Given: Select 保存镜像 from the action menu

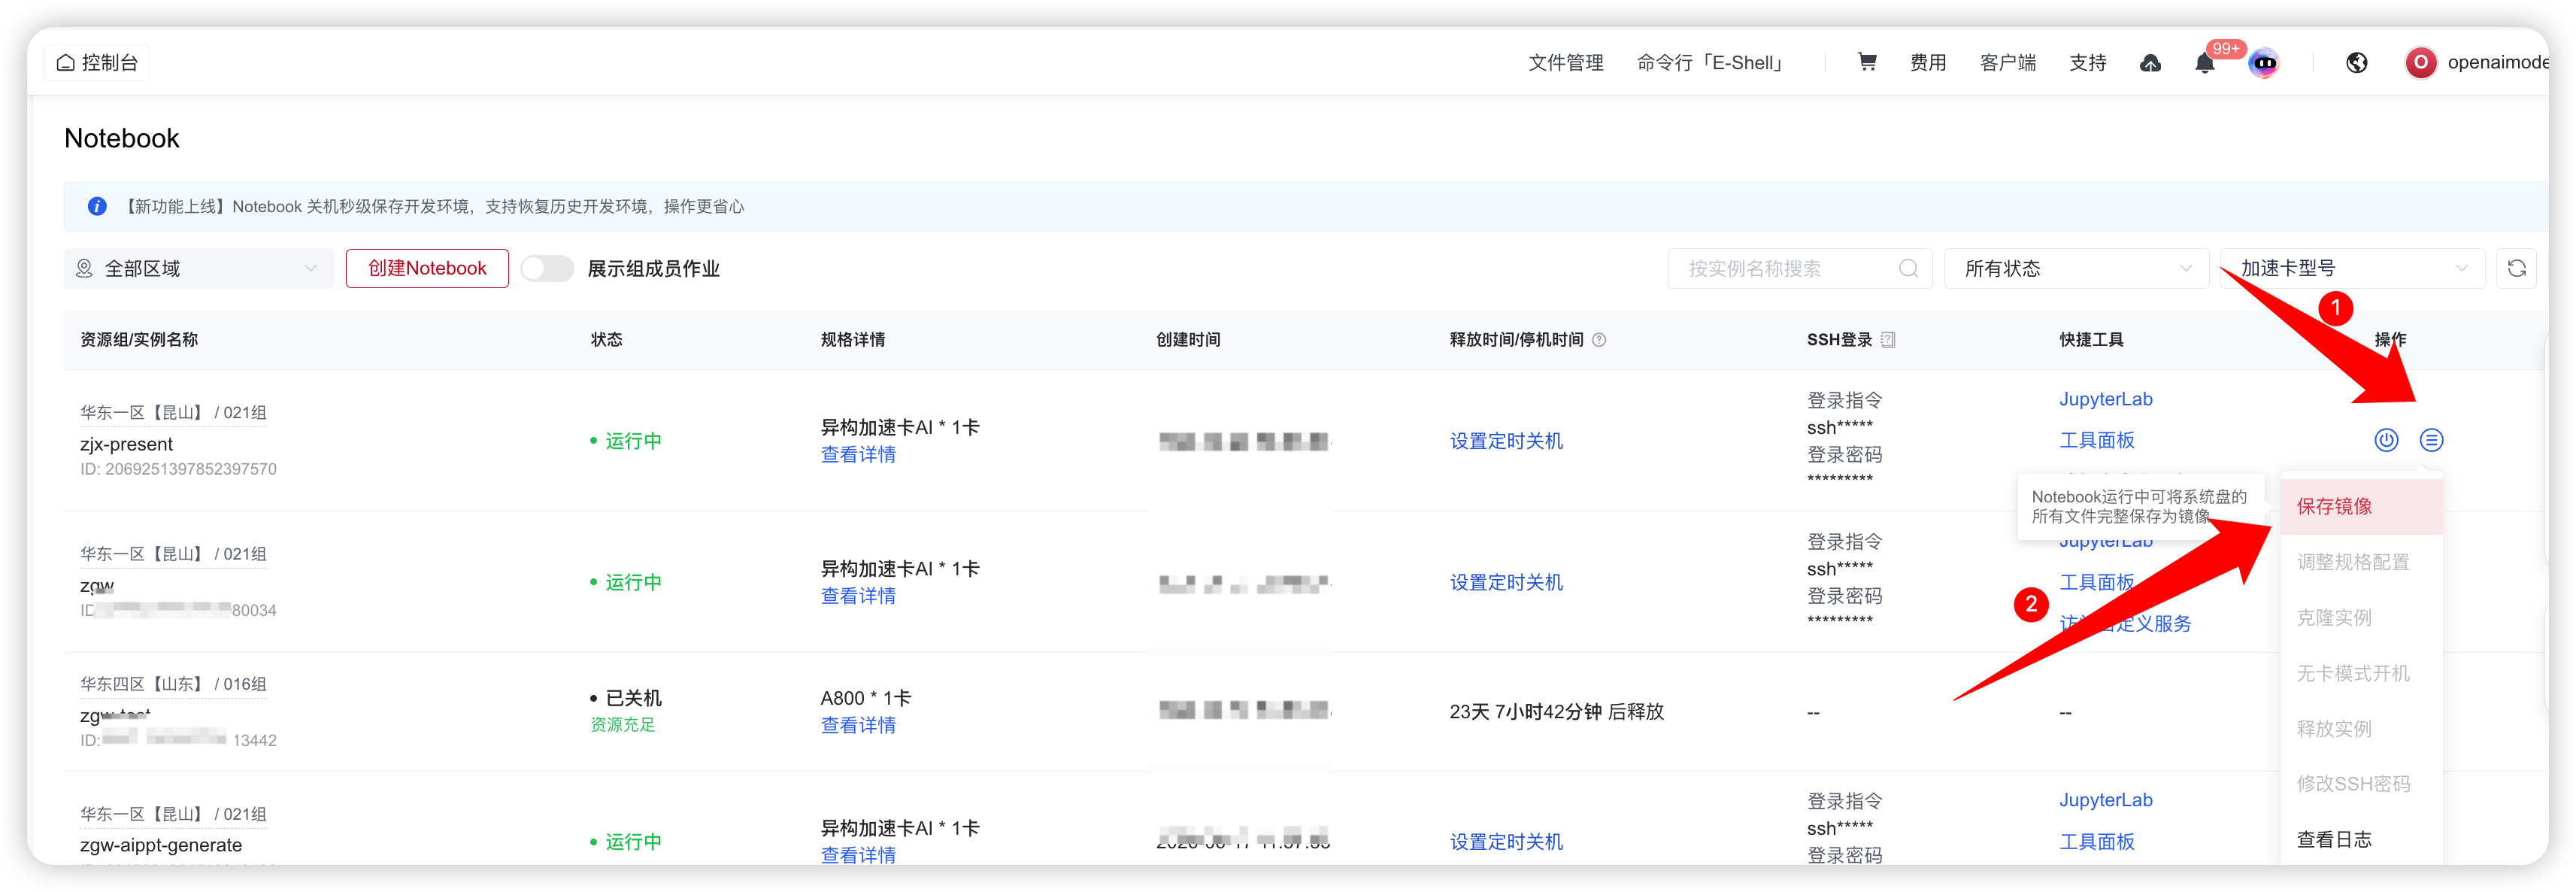Looking at the screenshot, I should tap(2361, 506).
